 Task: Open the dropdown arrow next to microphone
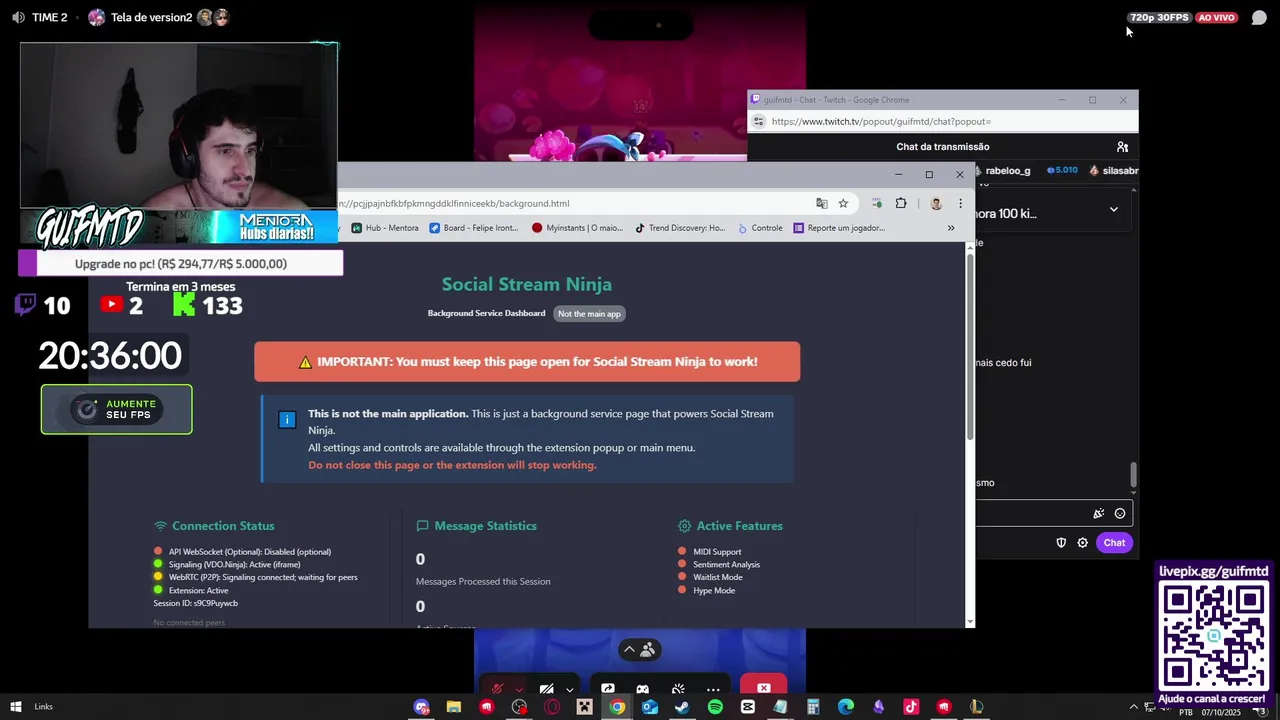(x=518, y=689)
